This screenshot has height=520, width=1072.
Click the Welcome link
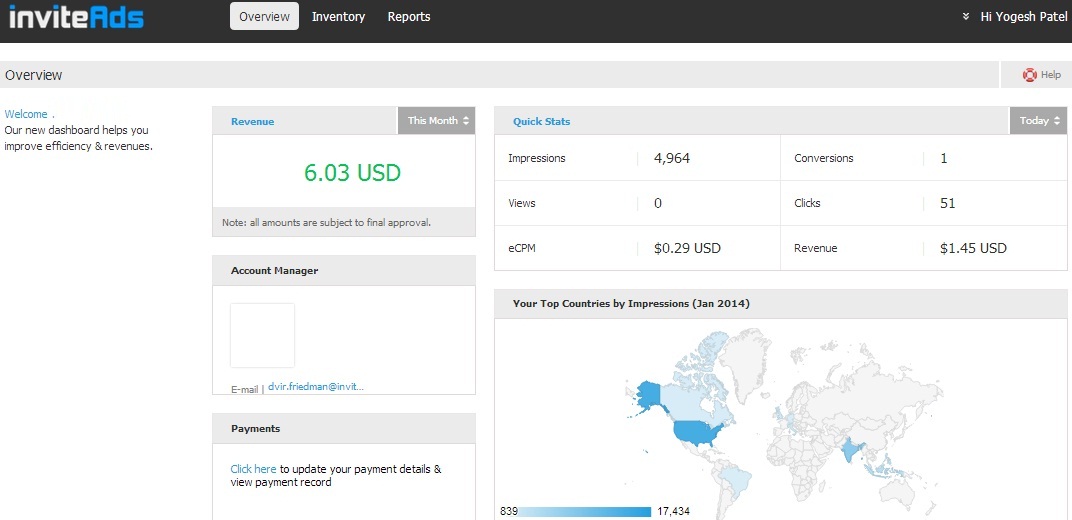pos(26,114)
